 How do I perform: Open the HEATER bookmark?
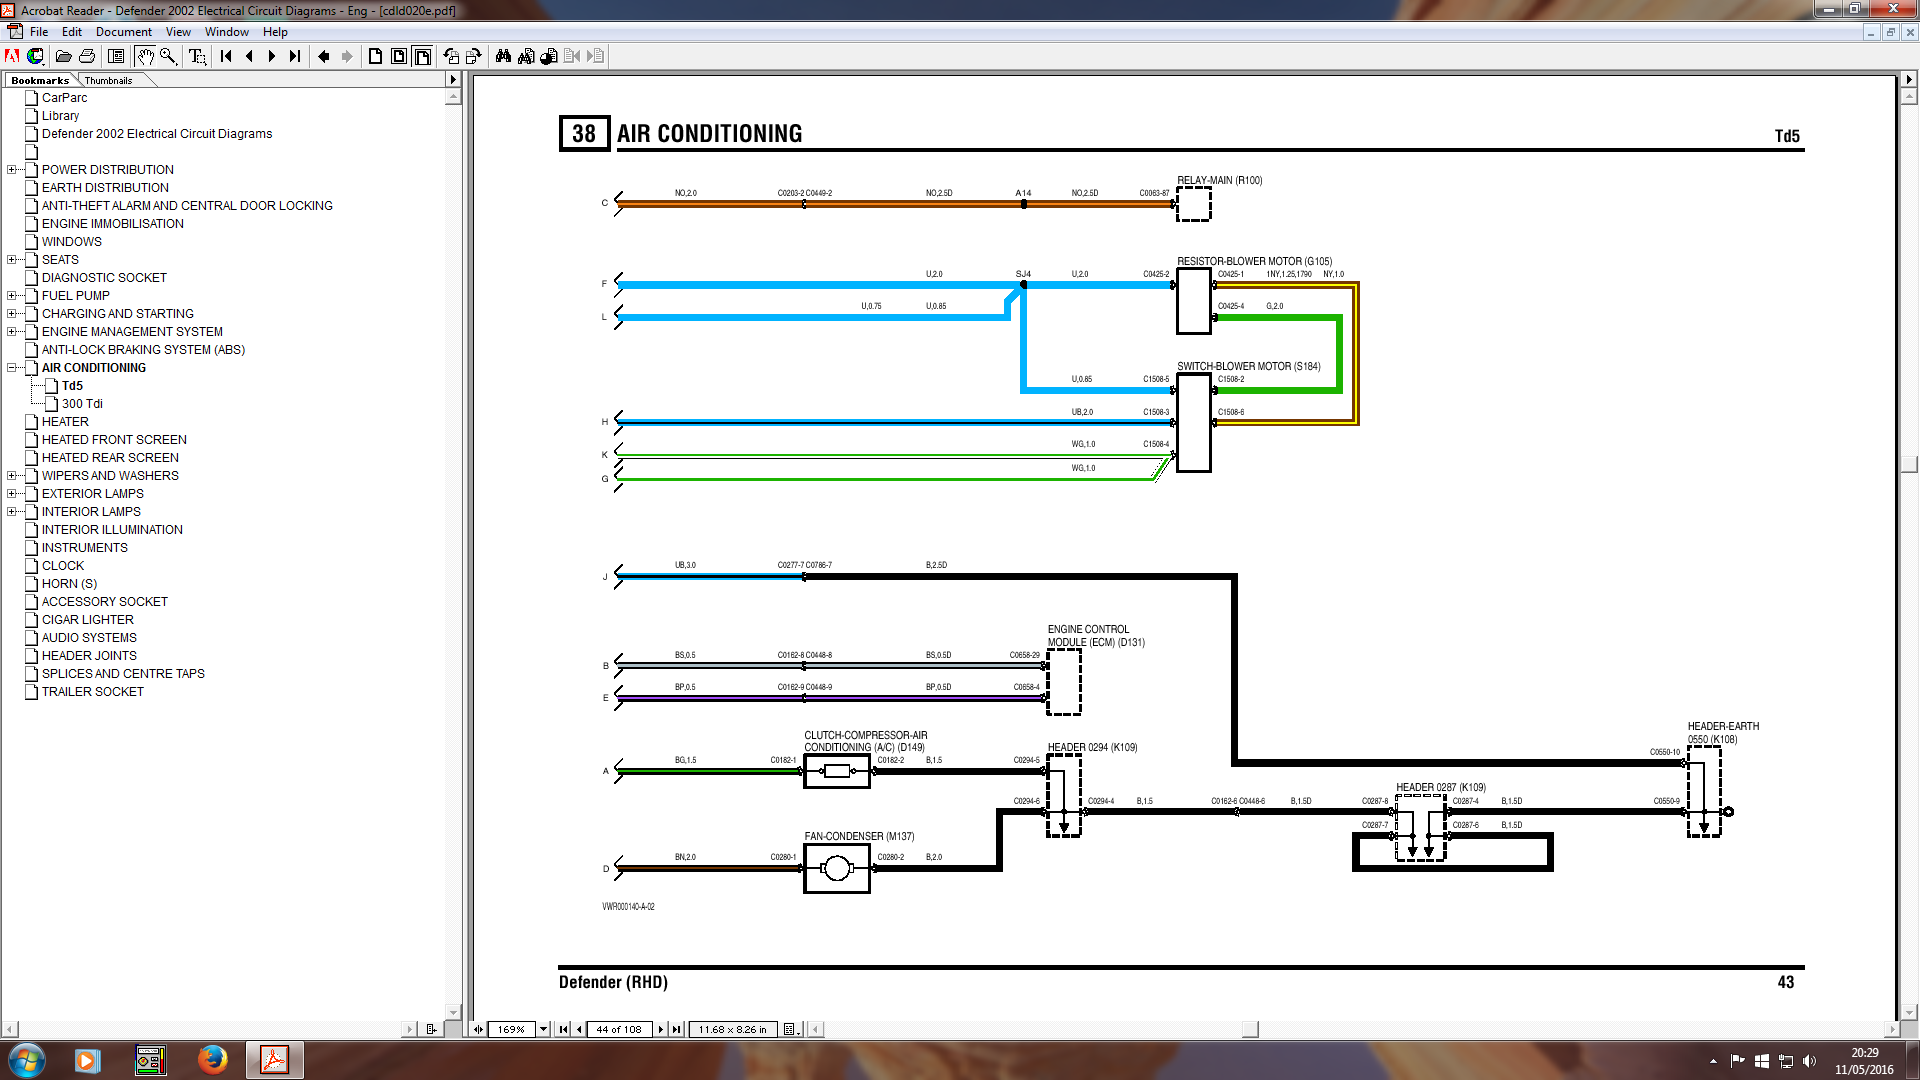(x=65, y=422)
